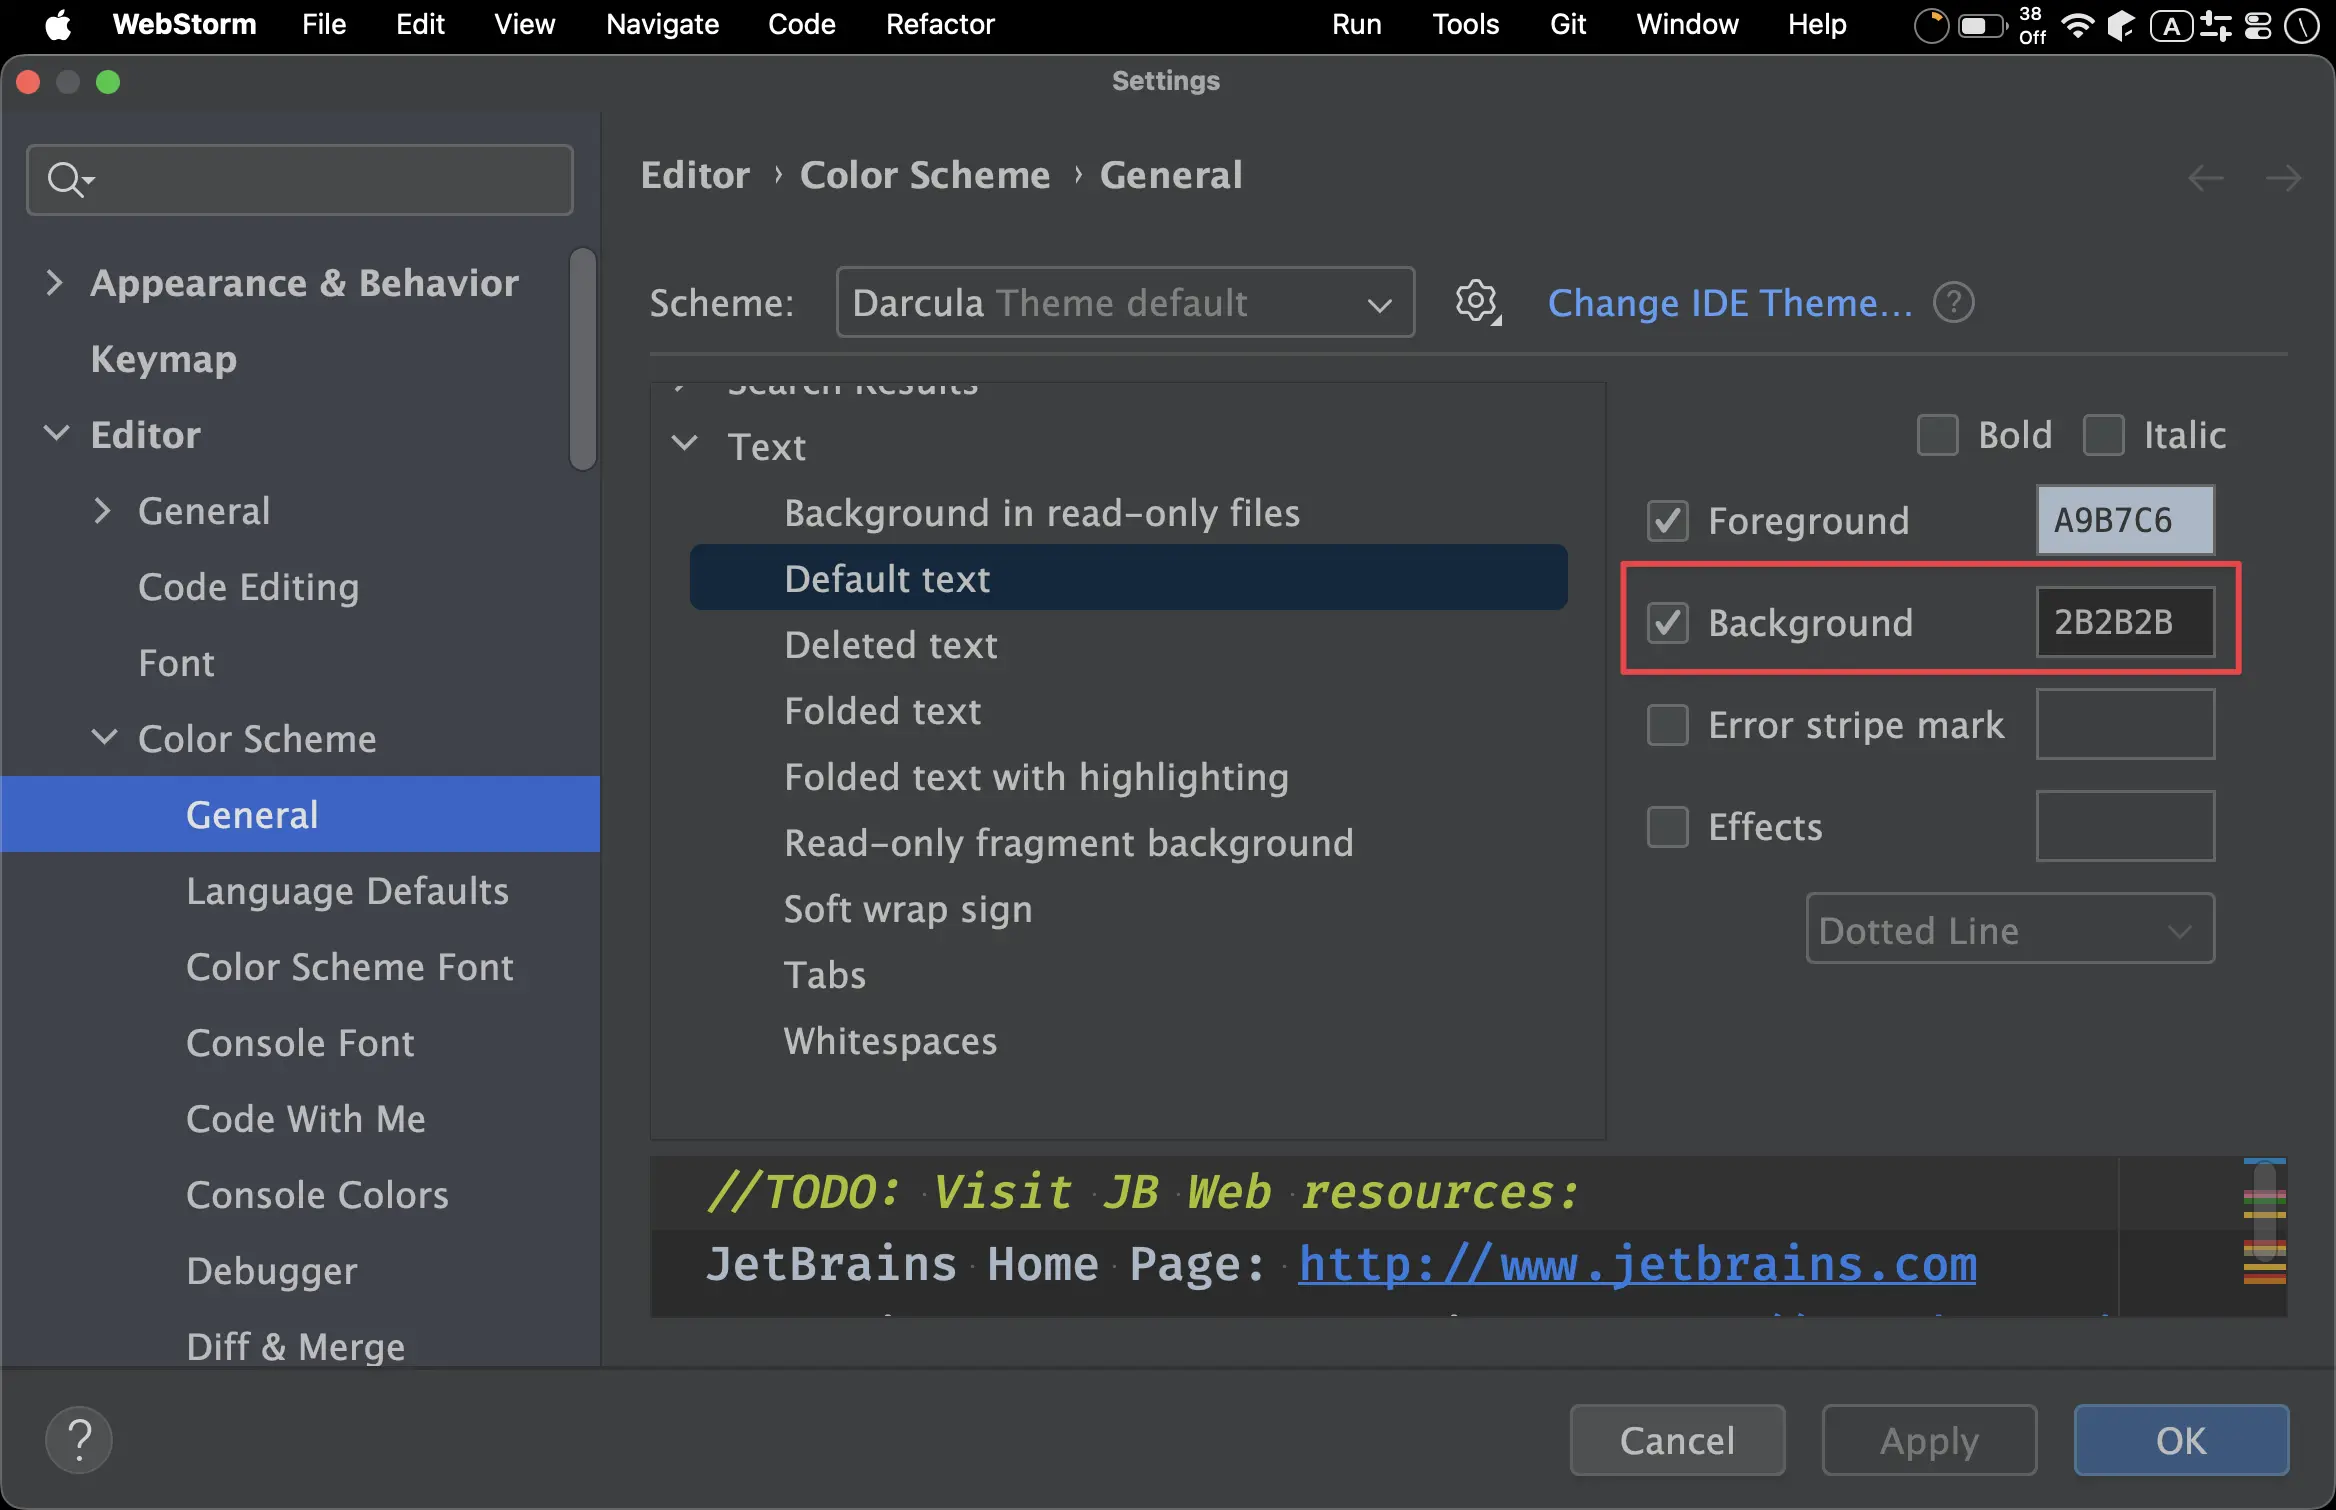
Task: Select Language Defaults in the sidebar tree
Action: (x=347, y=891)
